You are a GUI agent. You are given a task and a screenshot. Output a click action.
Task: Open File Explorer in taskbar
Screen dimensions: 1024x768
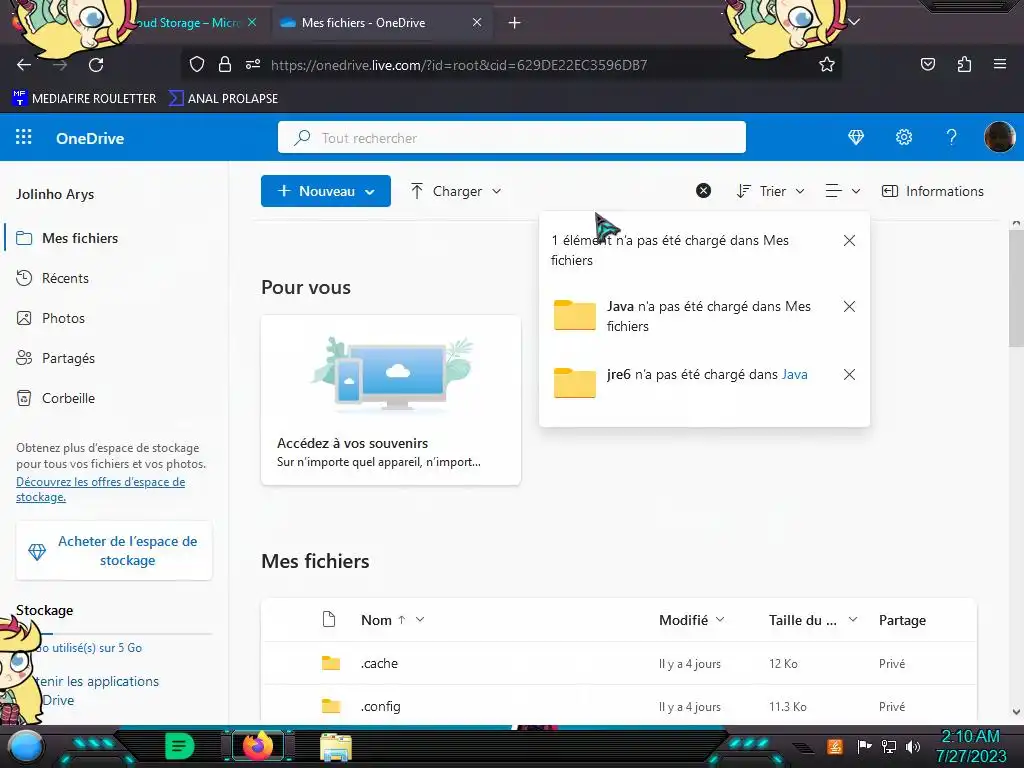click(336, 747)
